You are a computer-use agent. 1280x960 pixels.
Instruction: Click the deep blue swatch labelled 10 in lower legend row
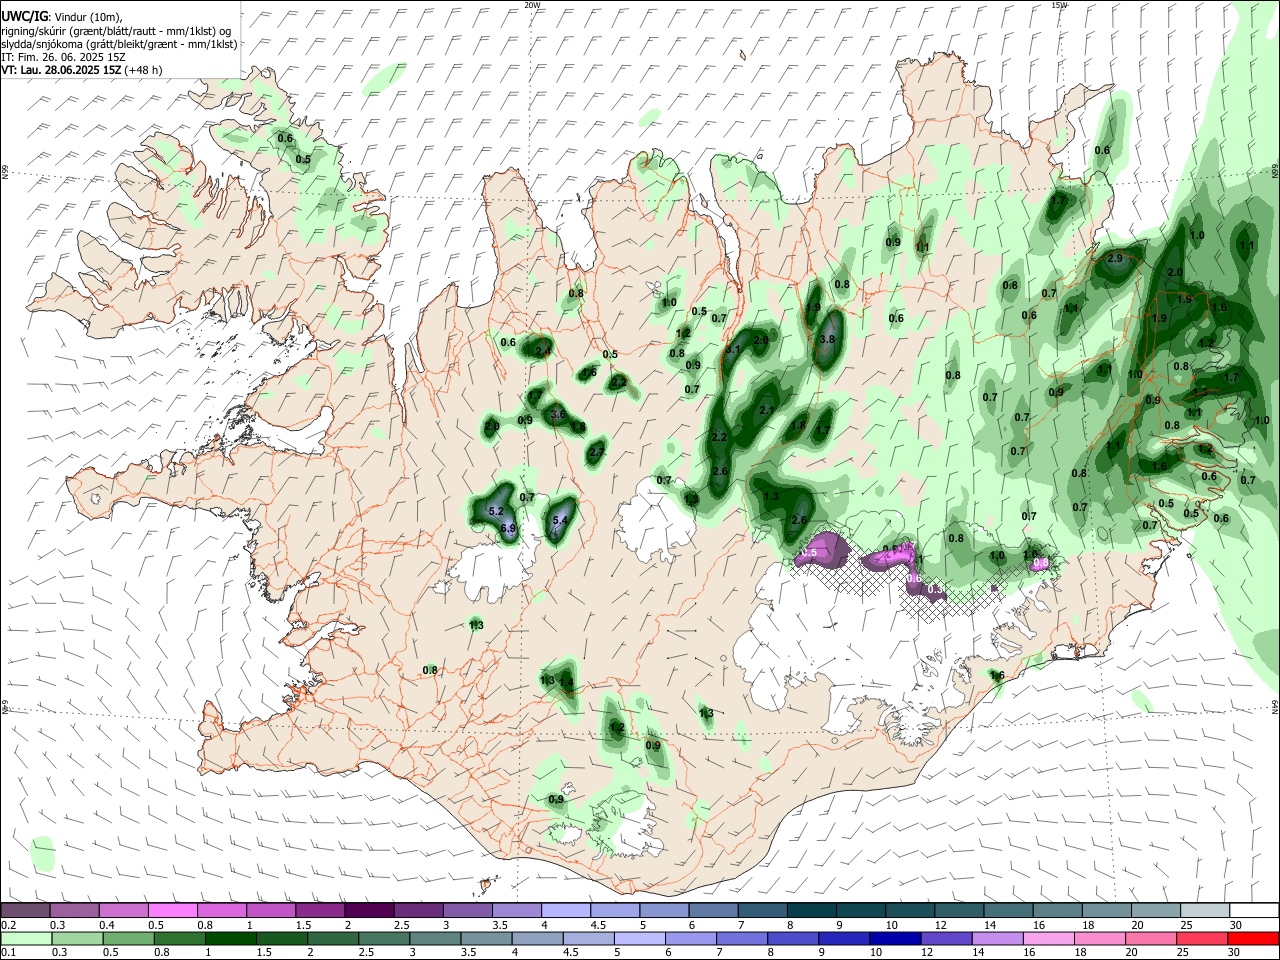[x=895, y=939]
